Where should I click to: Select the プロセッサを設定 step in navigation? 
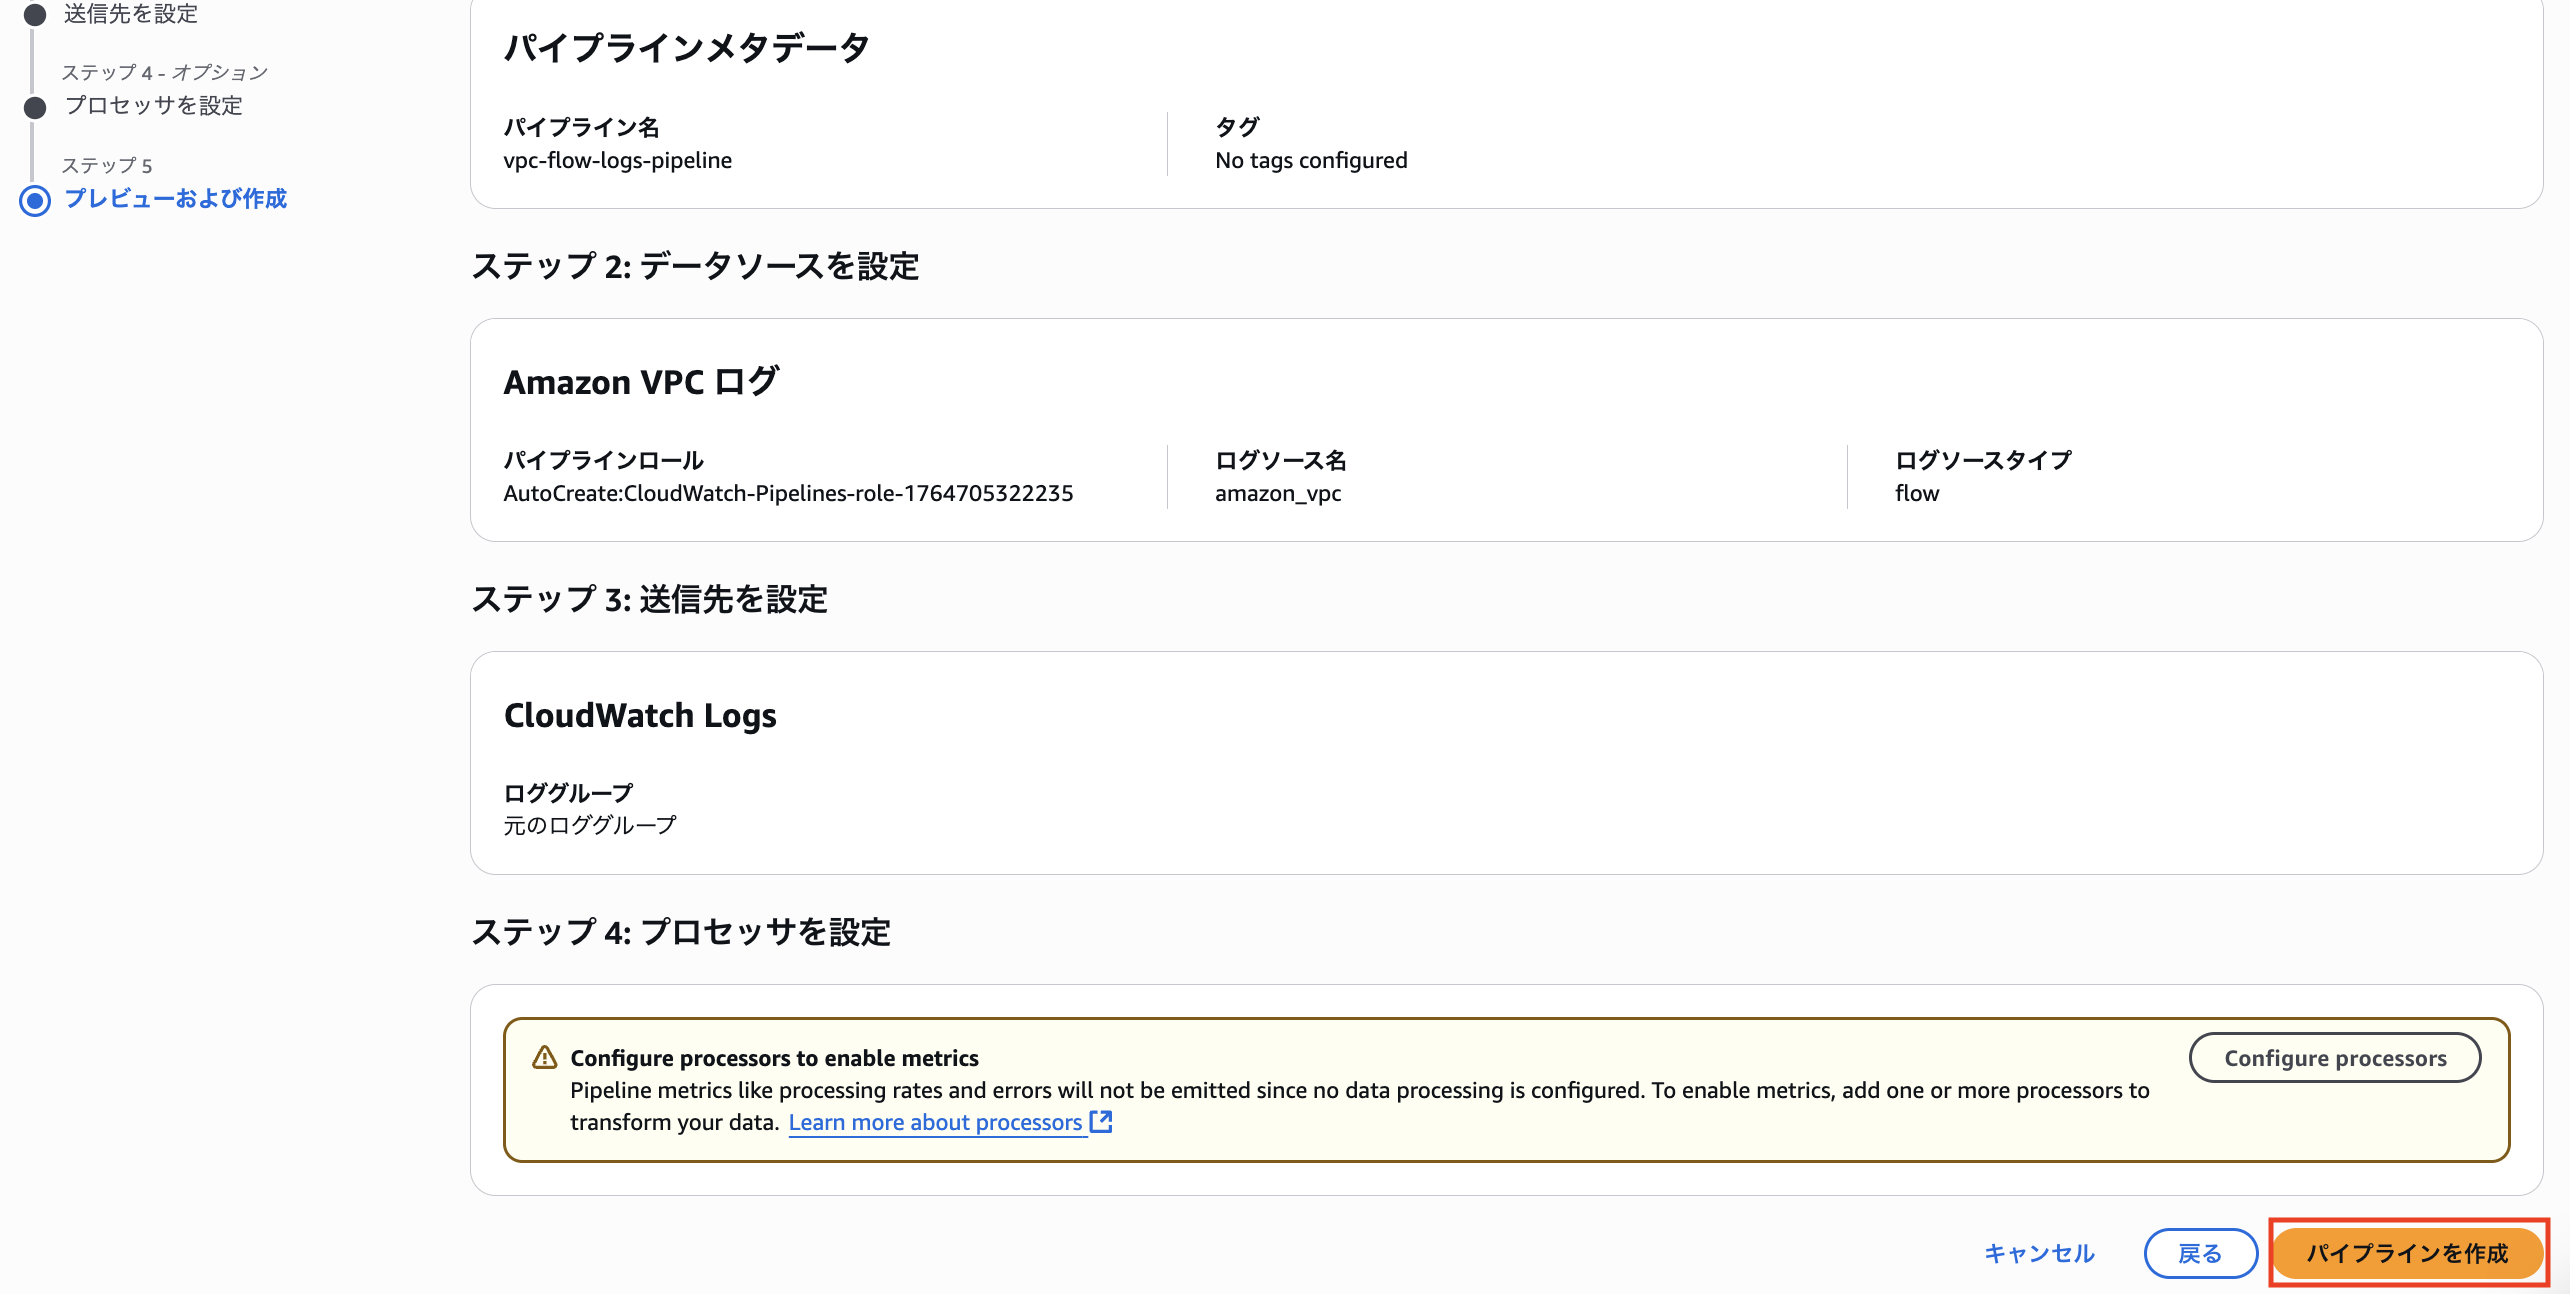[153, 106]
